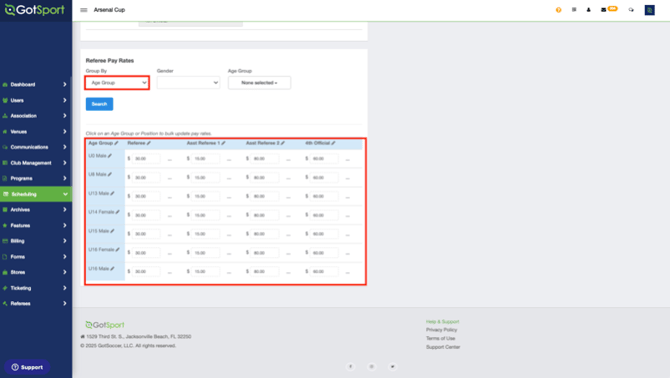Viewport: 670px width, 378px height.
Task: Click the GotSport logo in top left
Action: tap(34, 10)
